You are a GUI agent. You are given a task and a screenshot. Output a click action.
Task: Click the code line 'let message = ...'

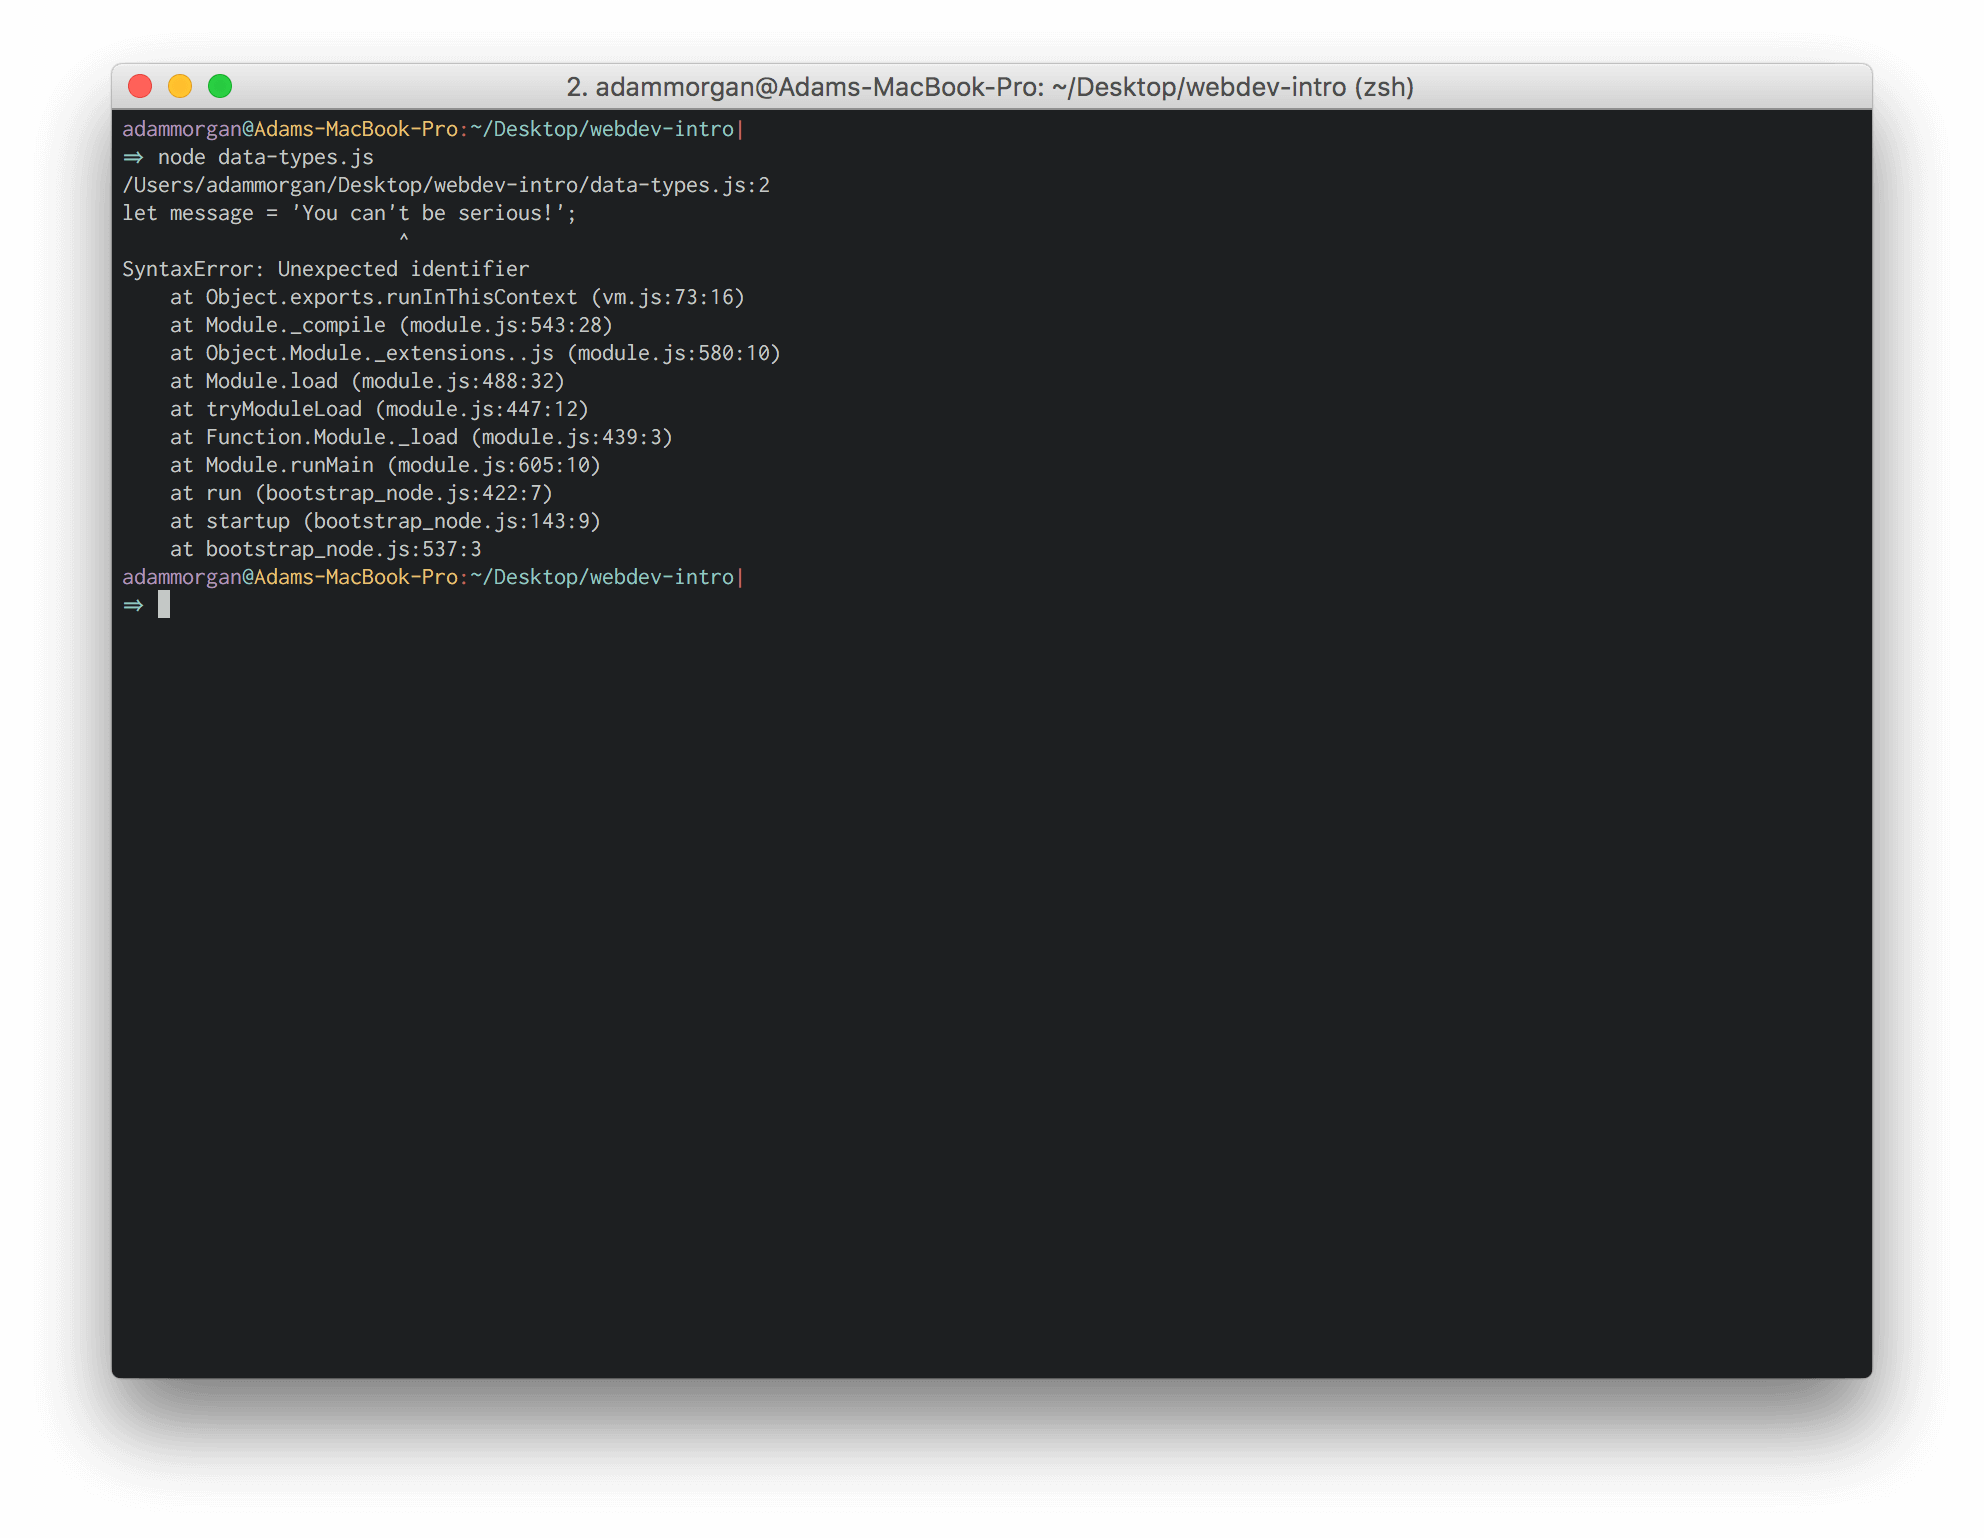349,213
